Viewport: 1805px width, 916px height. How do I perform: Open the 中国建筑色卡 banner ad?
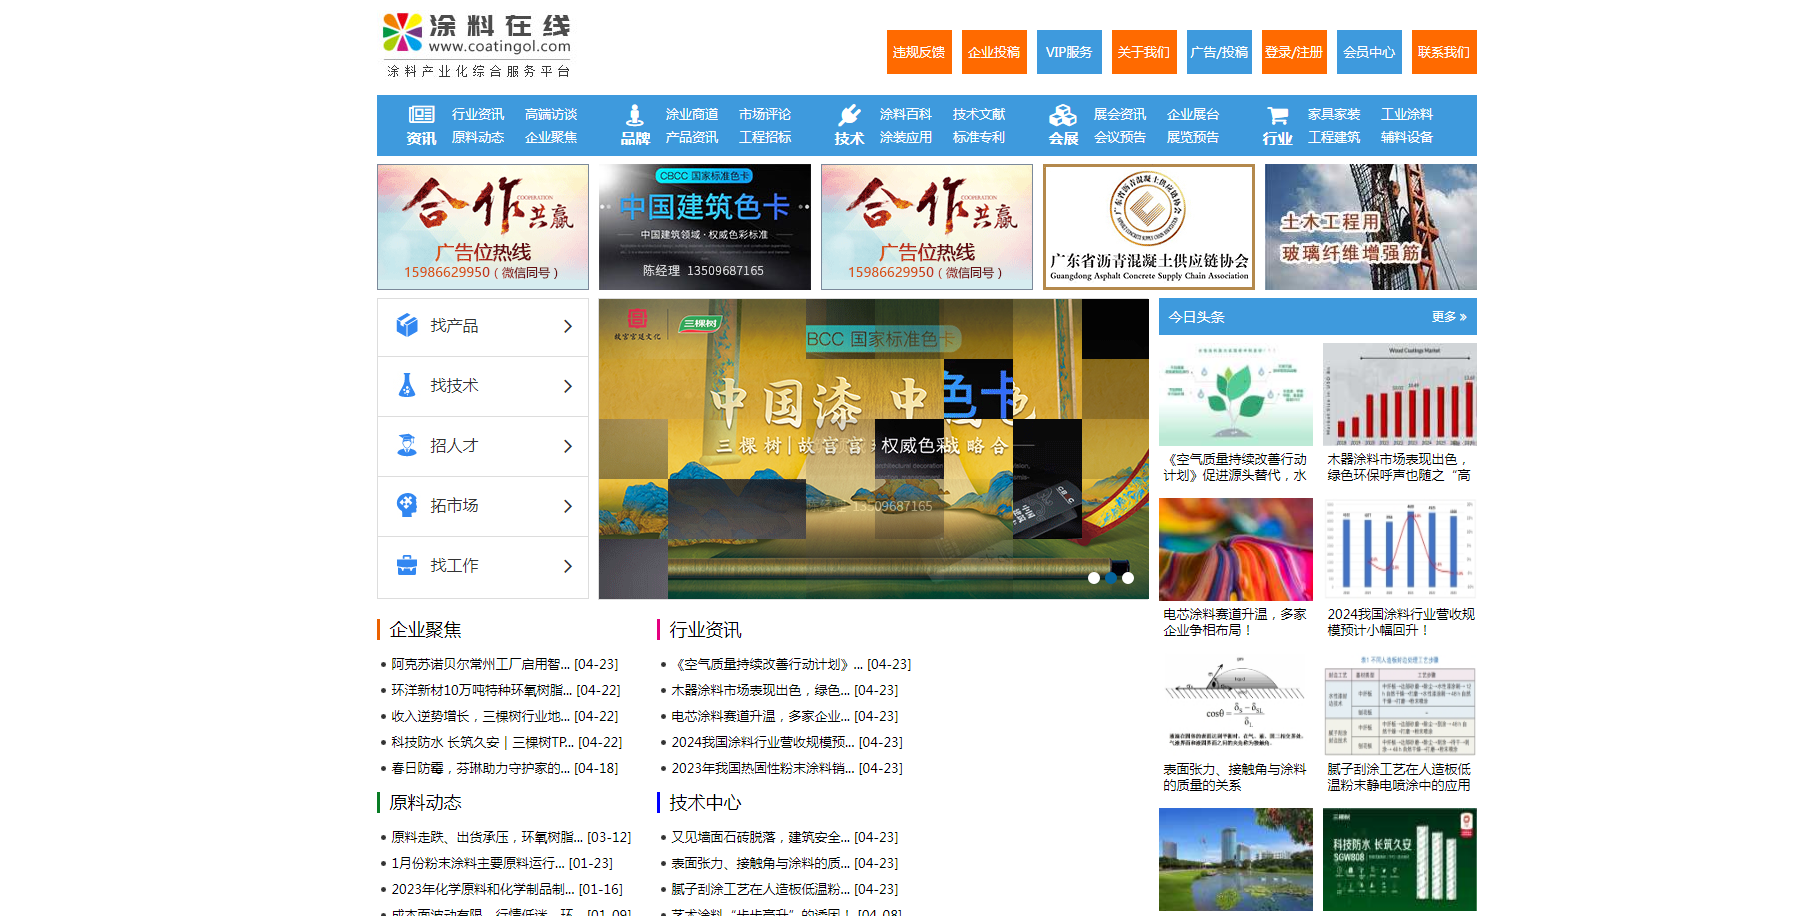[x=705, y=227]
